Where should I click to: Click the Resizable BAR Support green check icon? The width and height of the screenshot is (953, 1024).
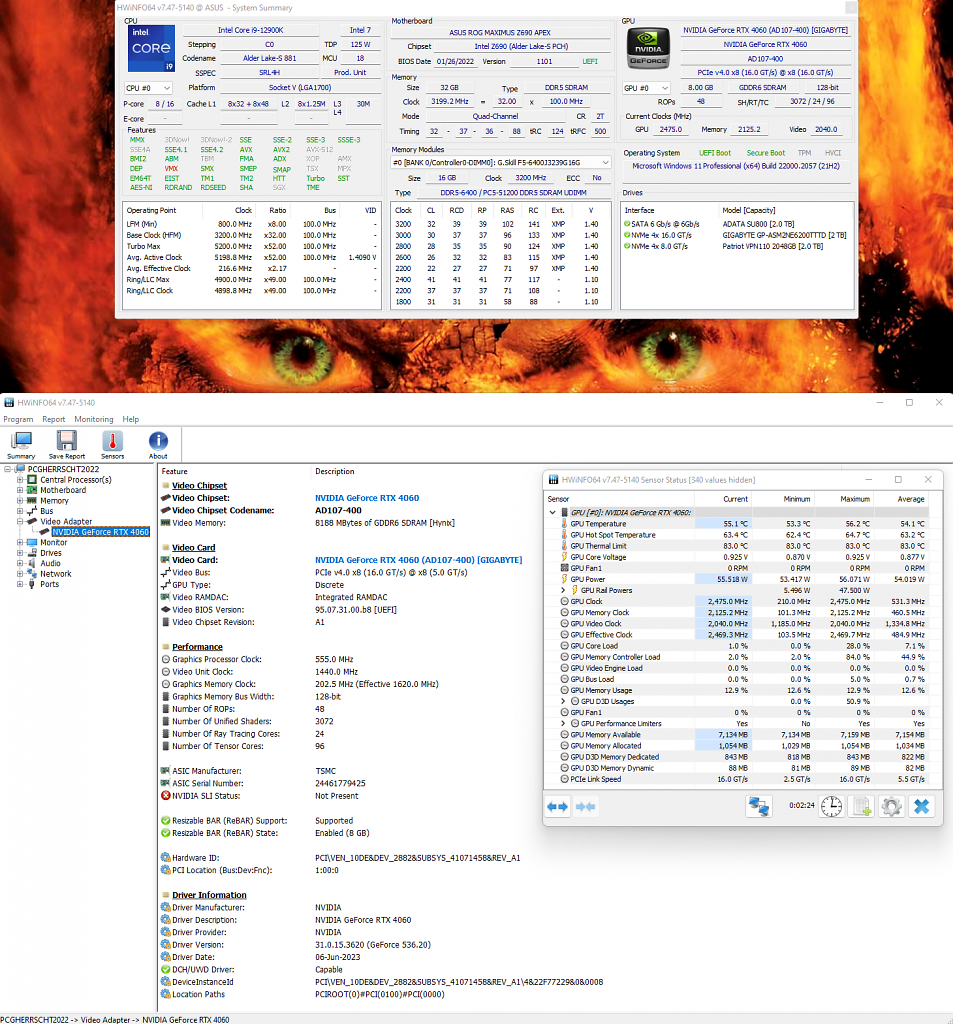(166, 820)
